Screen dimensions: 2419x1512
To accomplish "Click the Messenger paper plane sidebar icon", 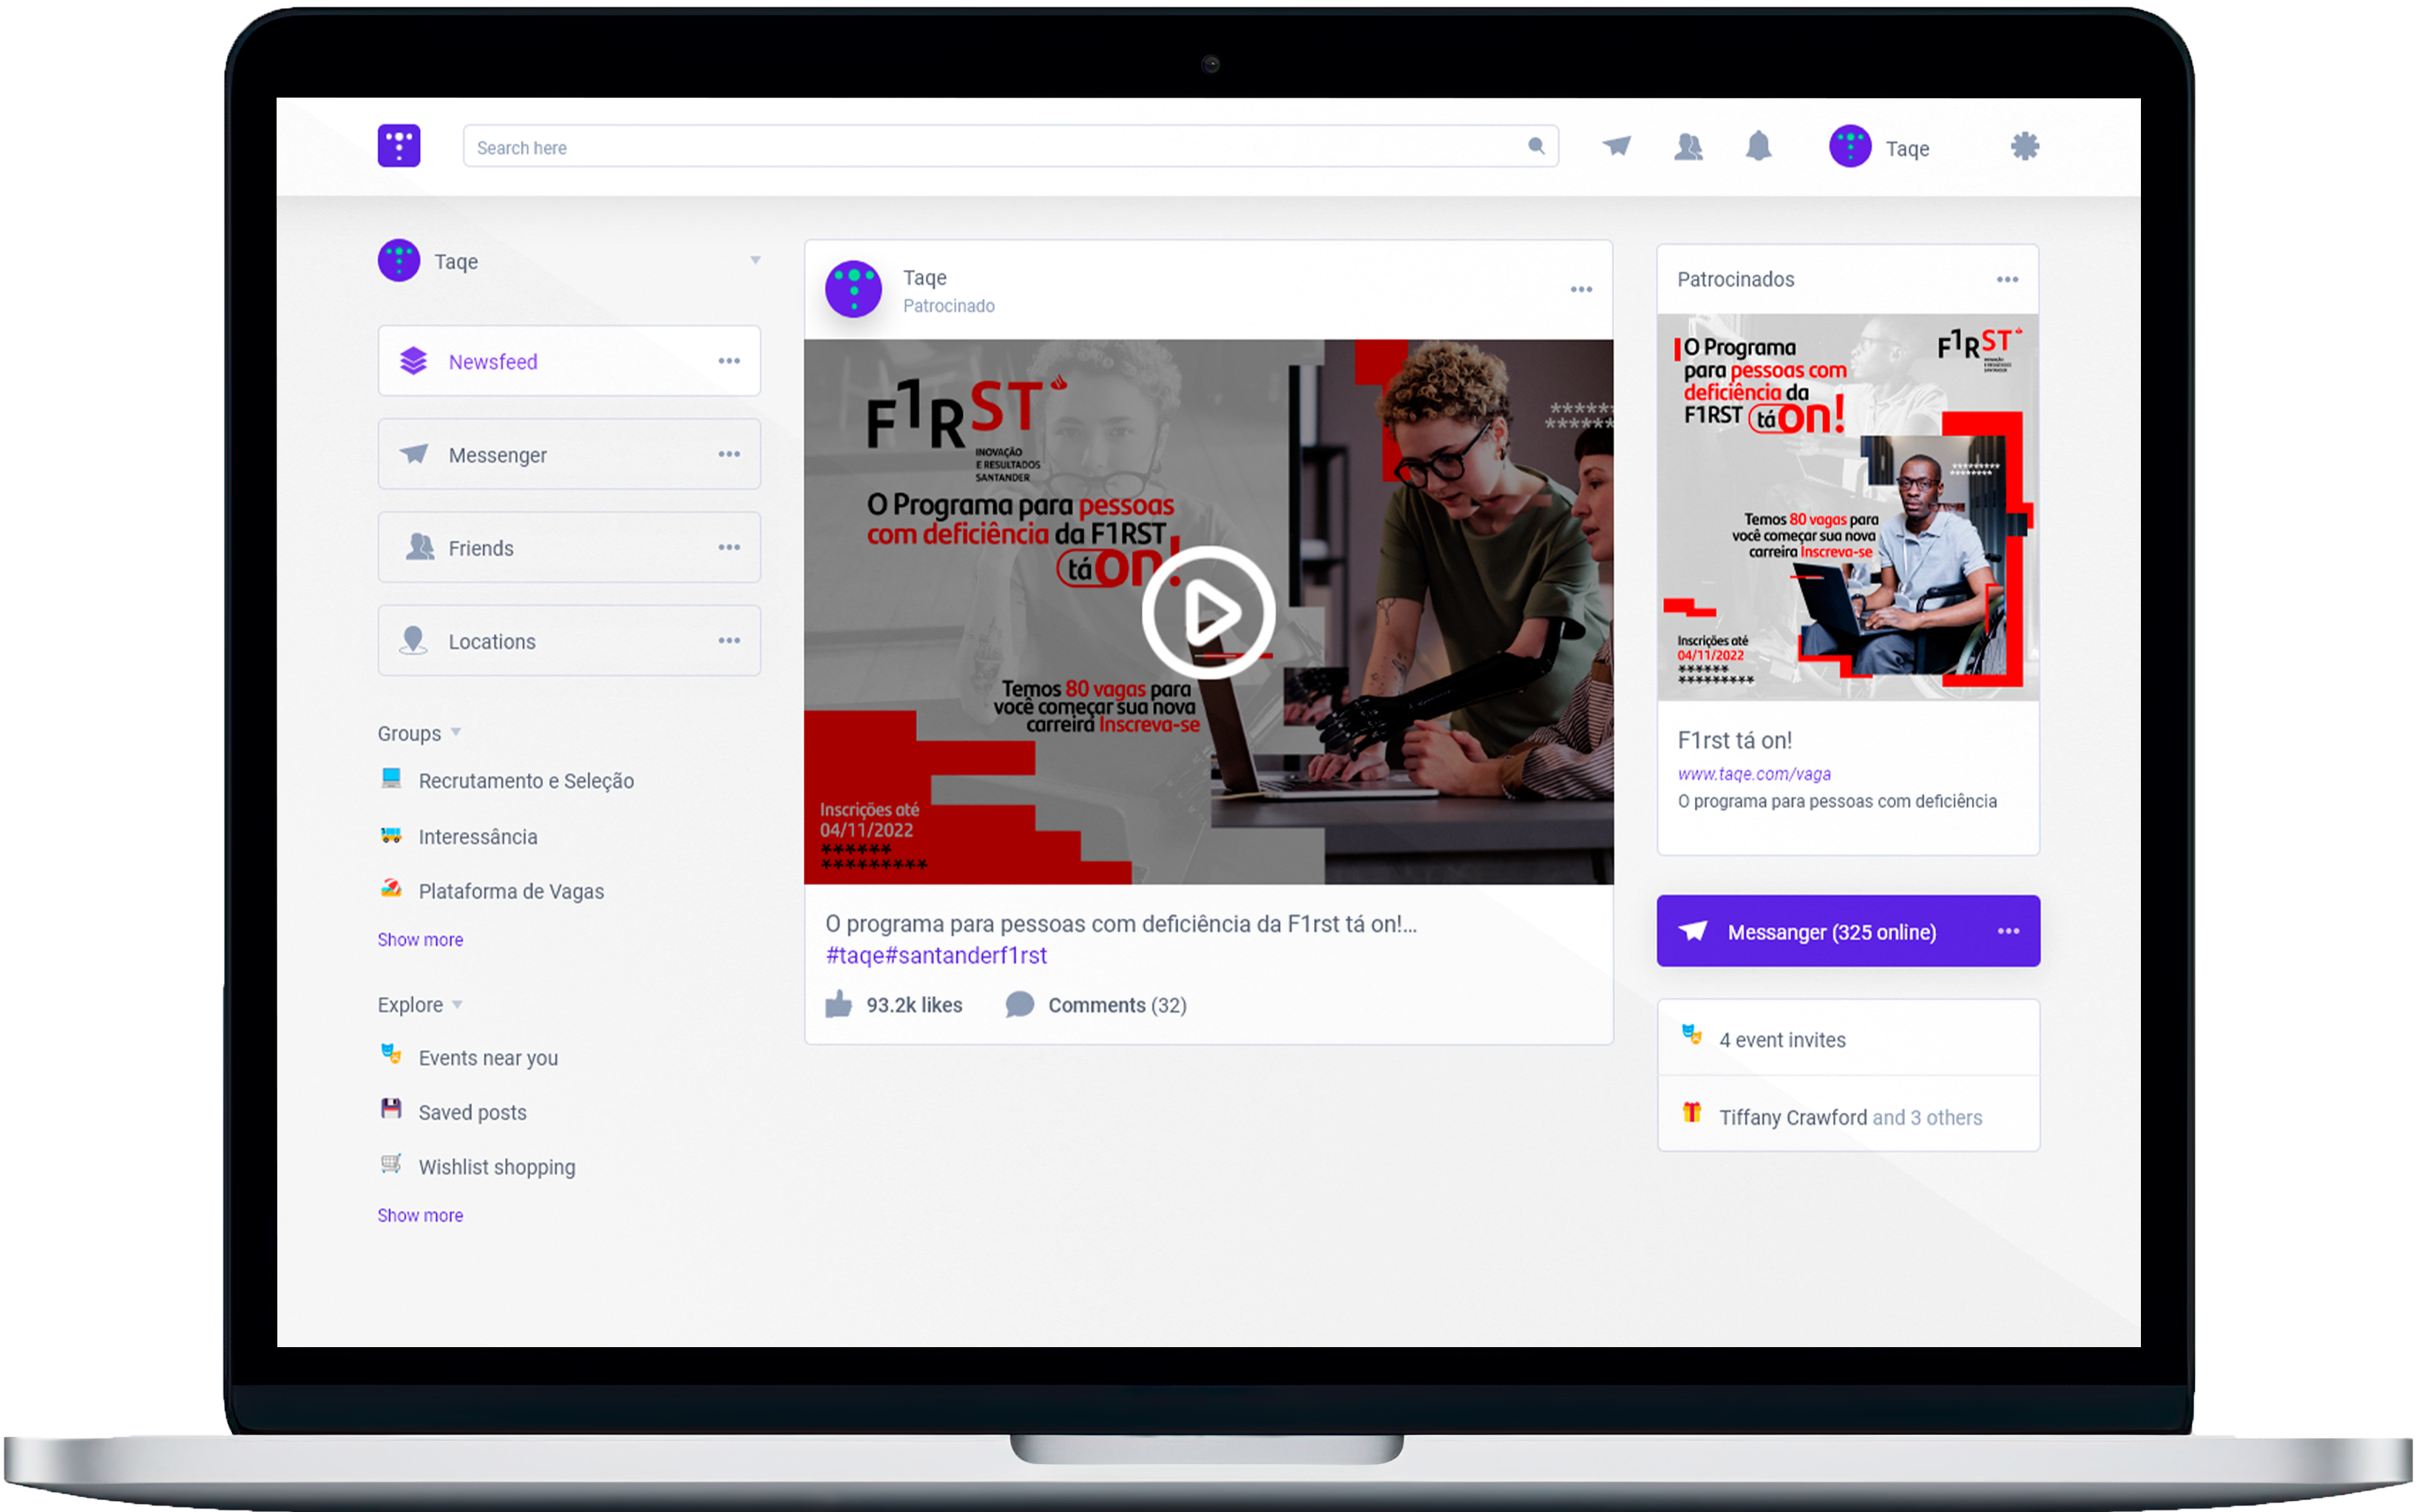I will coord(413,453).
